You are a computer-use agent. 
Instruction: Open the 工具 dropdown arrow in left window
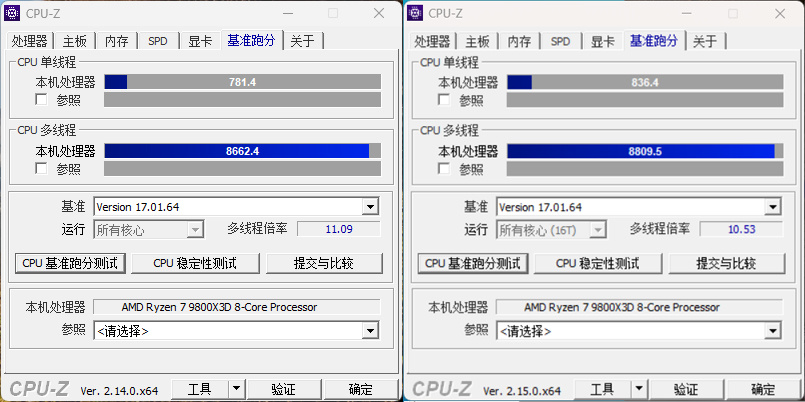[237, 389]
